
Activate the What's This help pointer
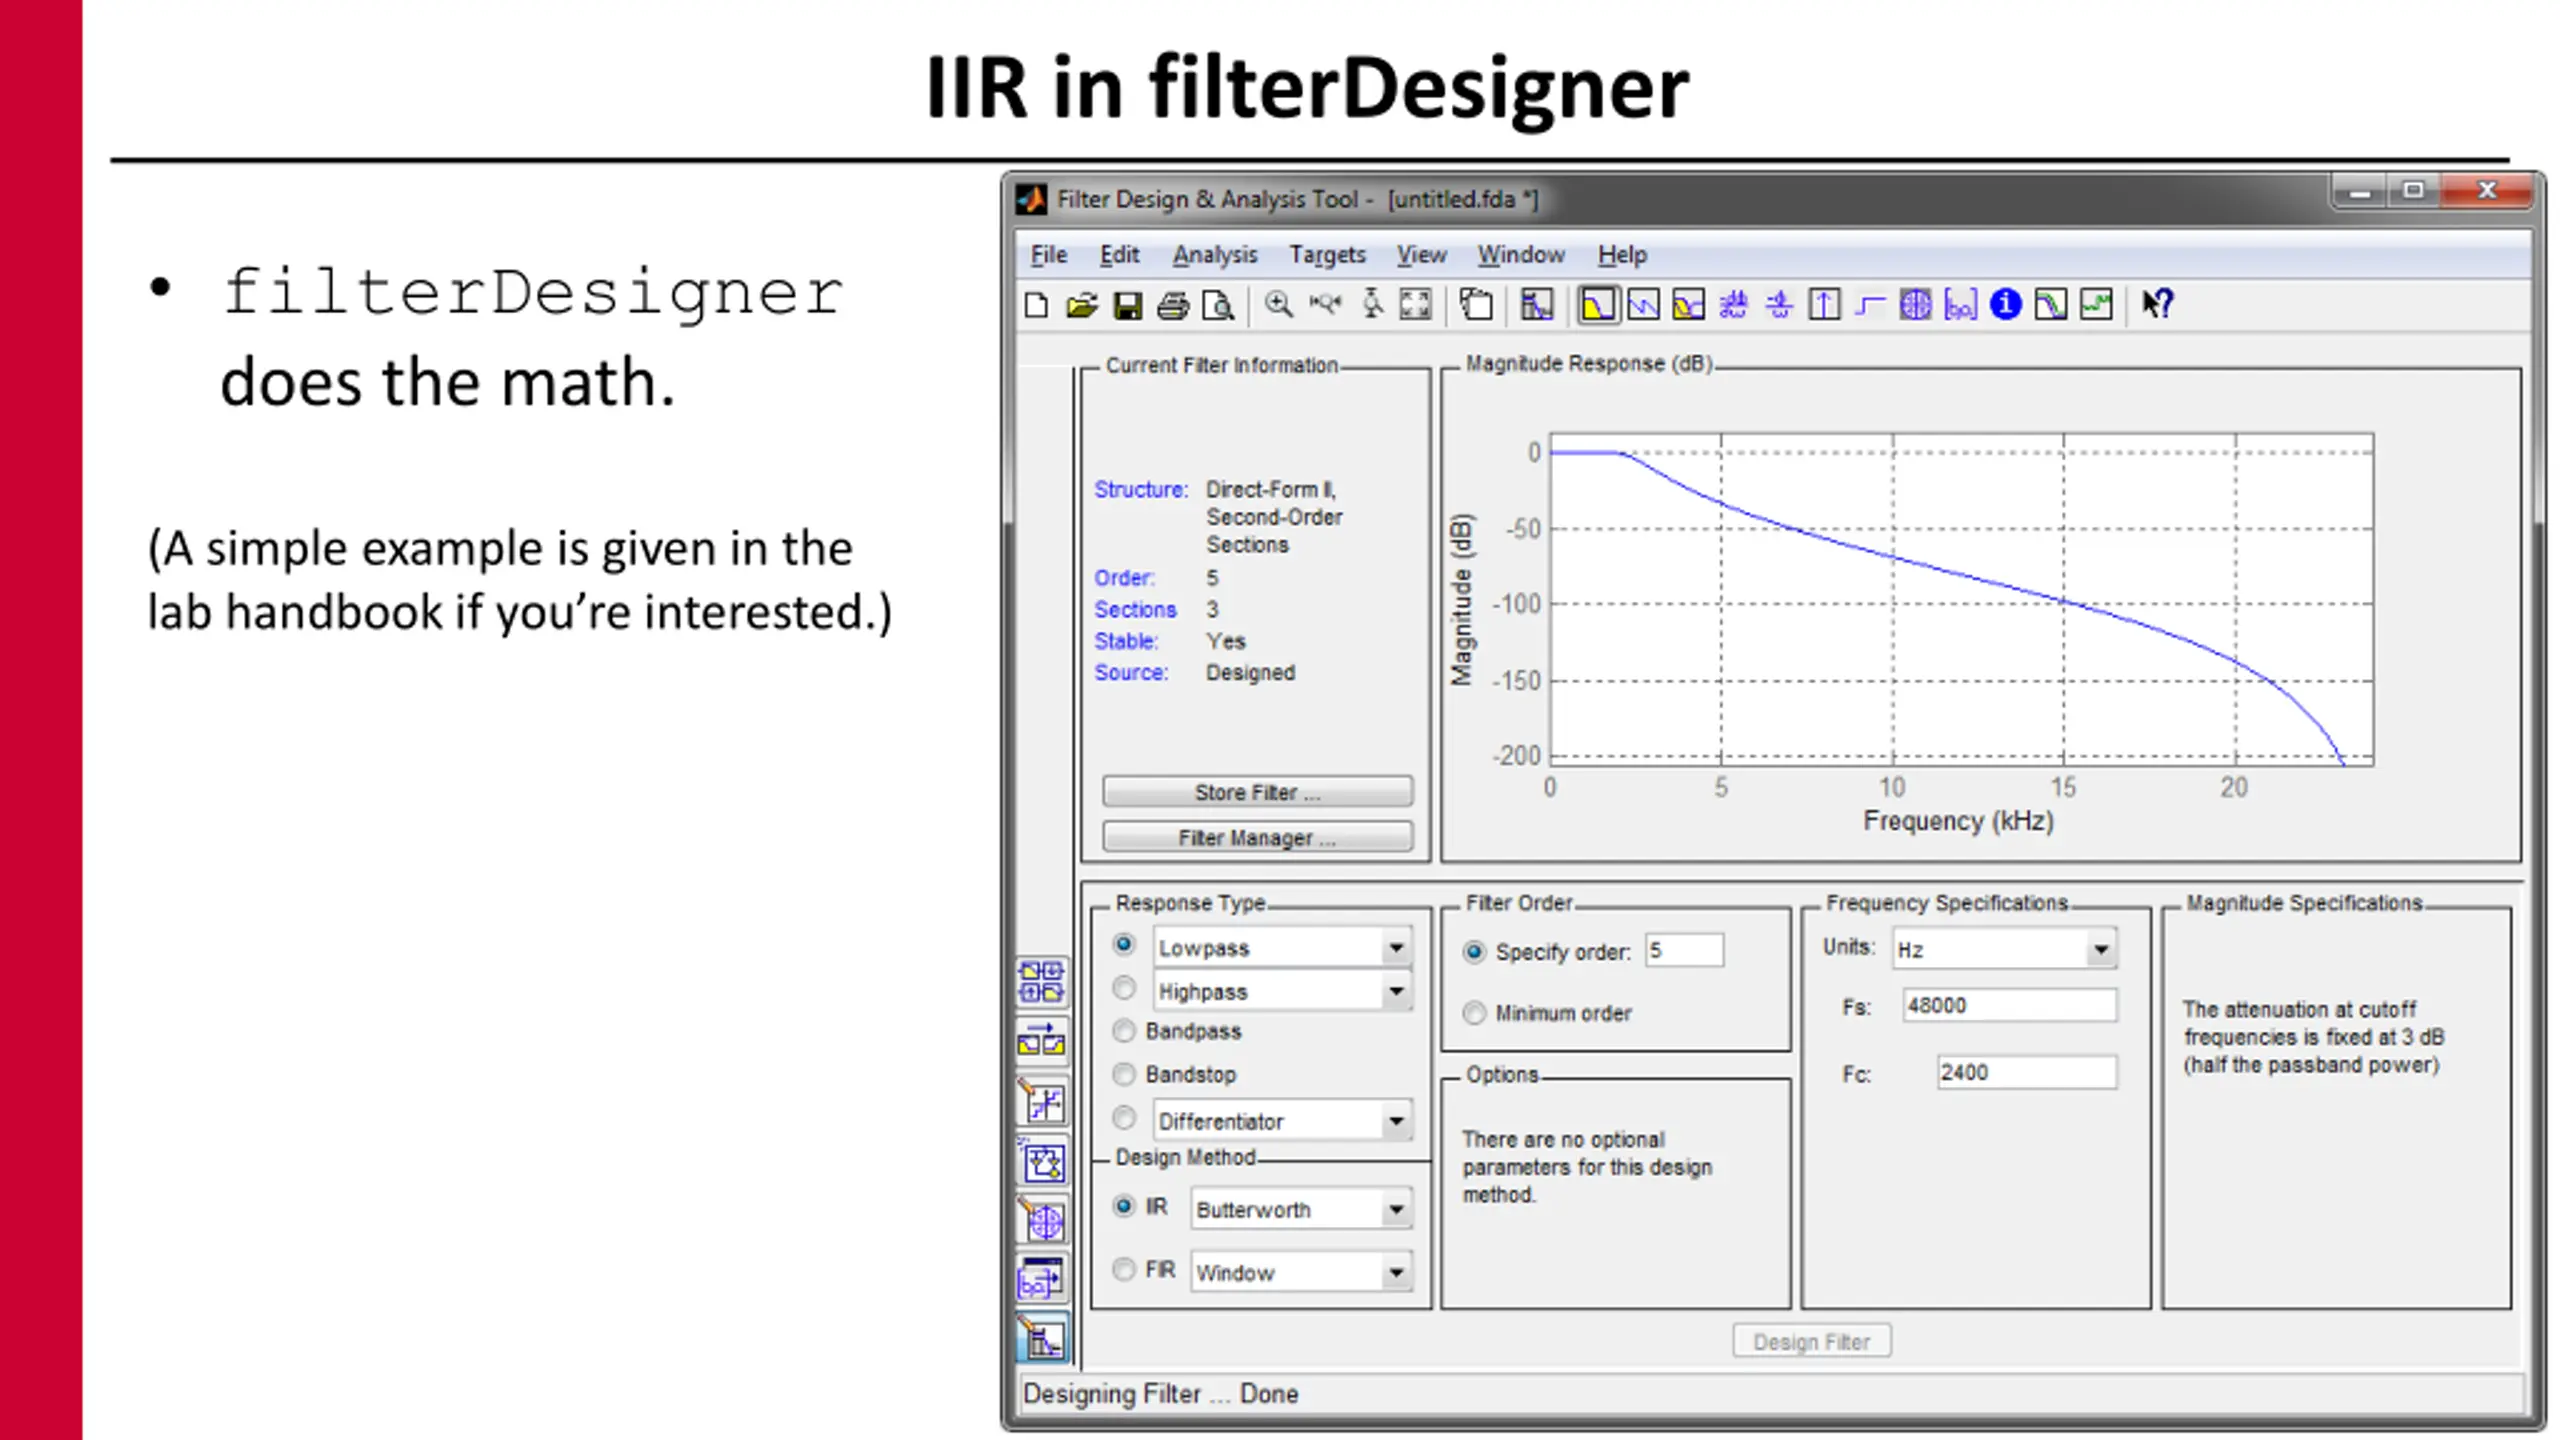[x=2157, y=304]
